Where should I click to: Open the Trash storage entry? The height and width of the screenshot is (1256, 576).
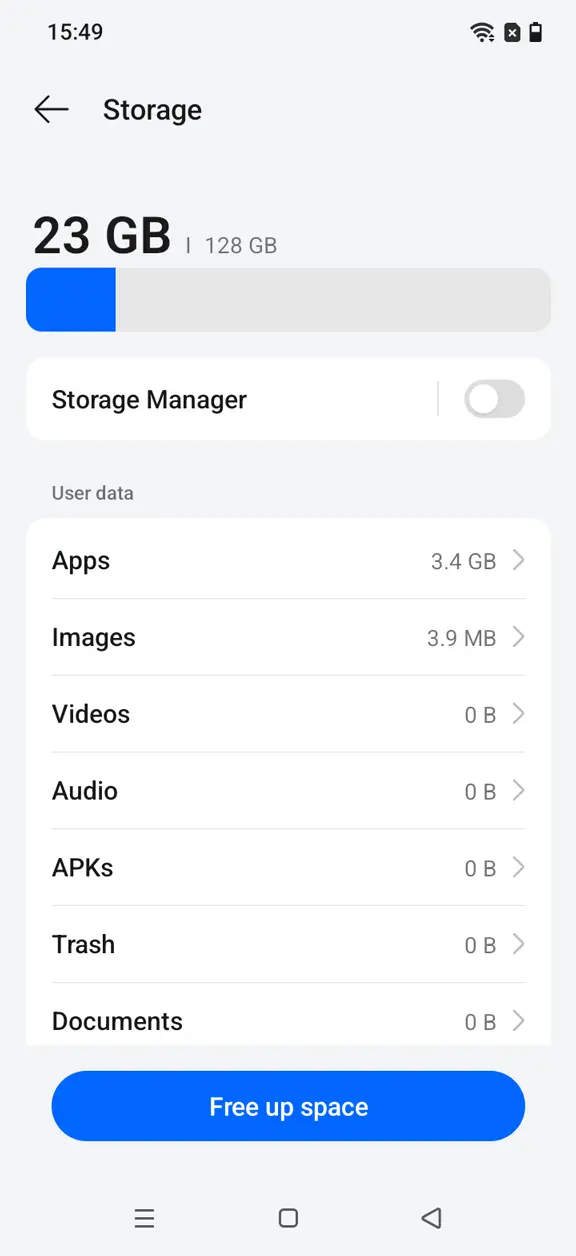click(x=288, y=944)
